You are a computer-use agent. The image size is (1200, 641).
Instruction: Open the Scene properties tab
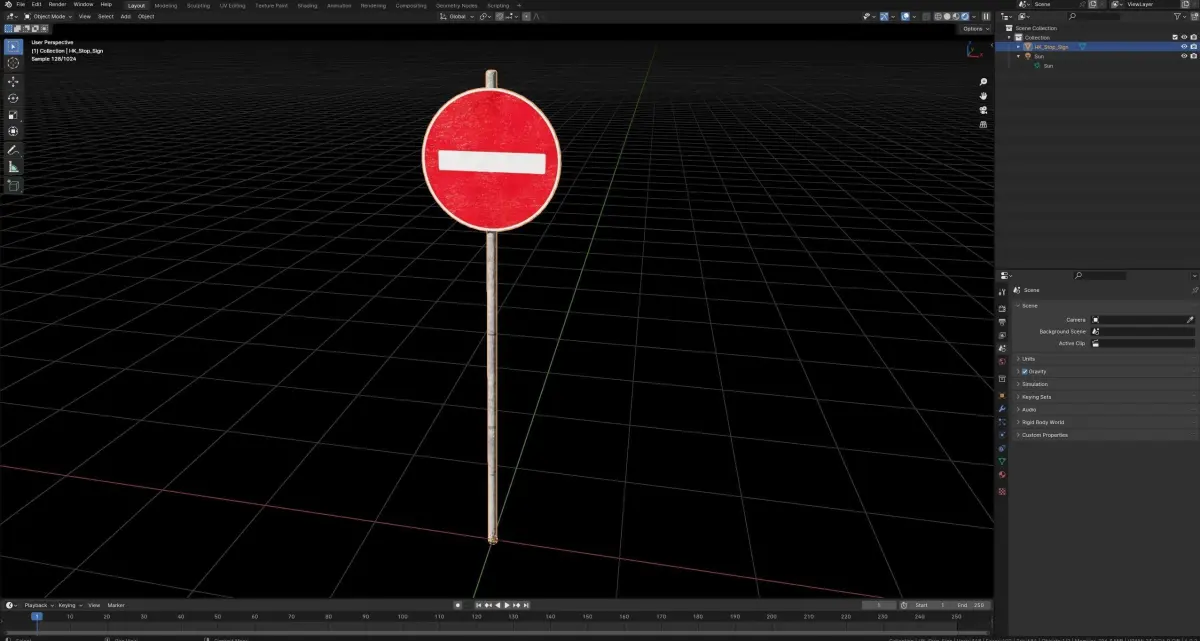click(x=1002, y=348)
